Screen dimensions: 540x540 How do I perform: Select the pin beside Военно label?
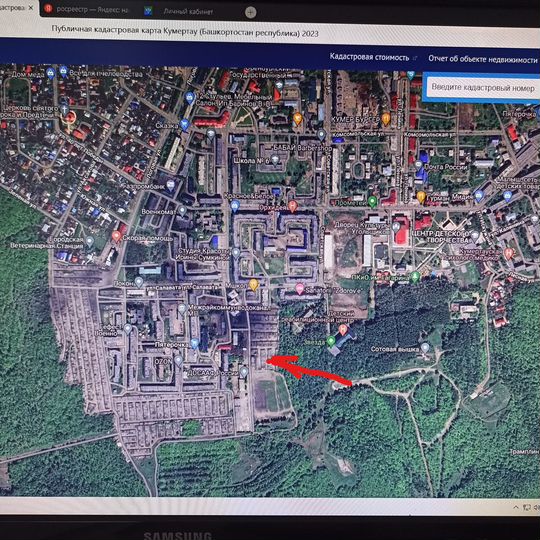click(x=128, y=329)
